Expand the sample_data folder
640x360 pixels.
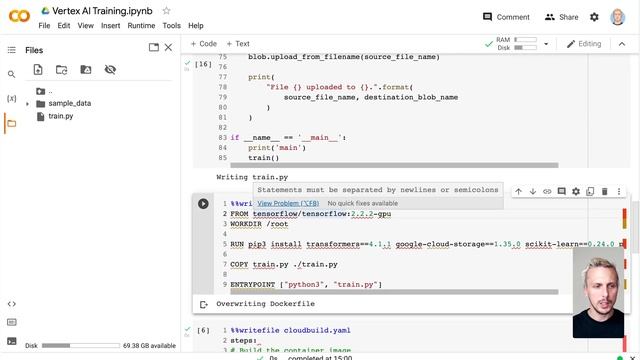pos(28,104)
